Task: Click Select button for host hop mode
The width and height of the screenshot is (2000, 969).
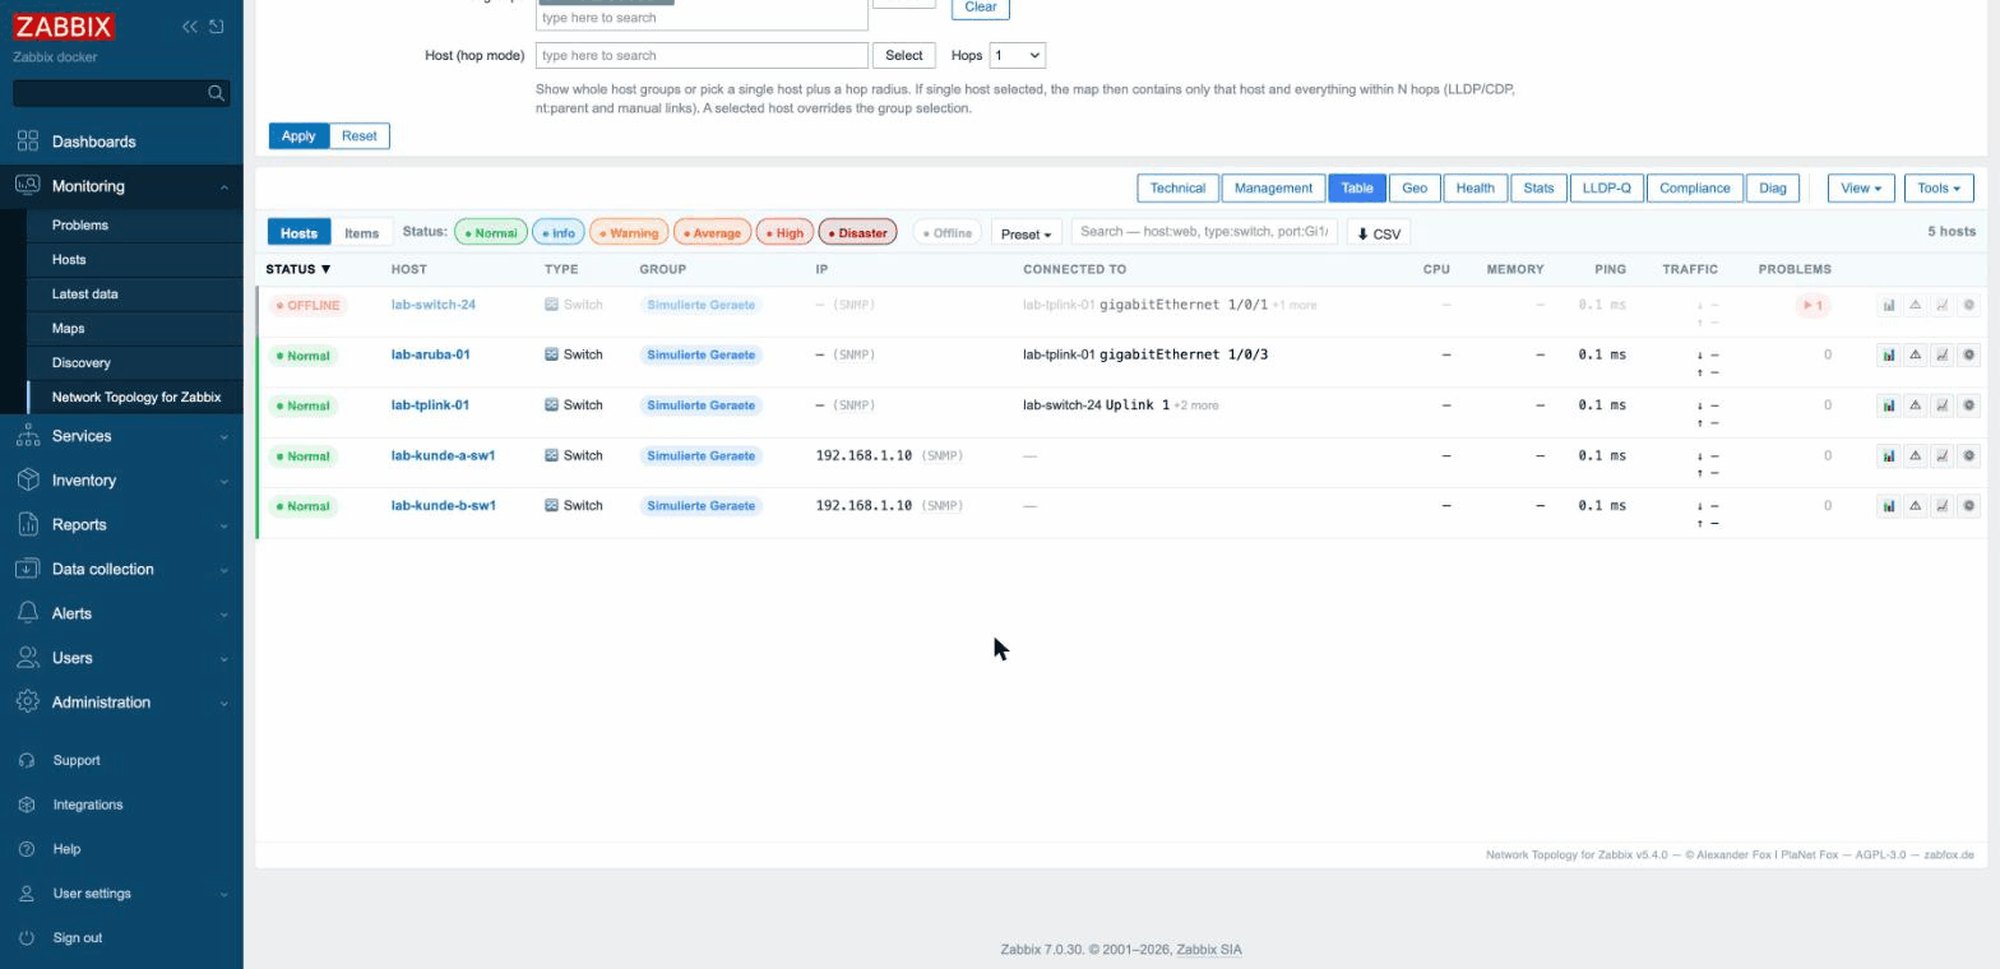Action: click(904, 56)
